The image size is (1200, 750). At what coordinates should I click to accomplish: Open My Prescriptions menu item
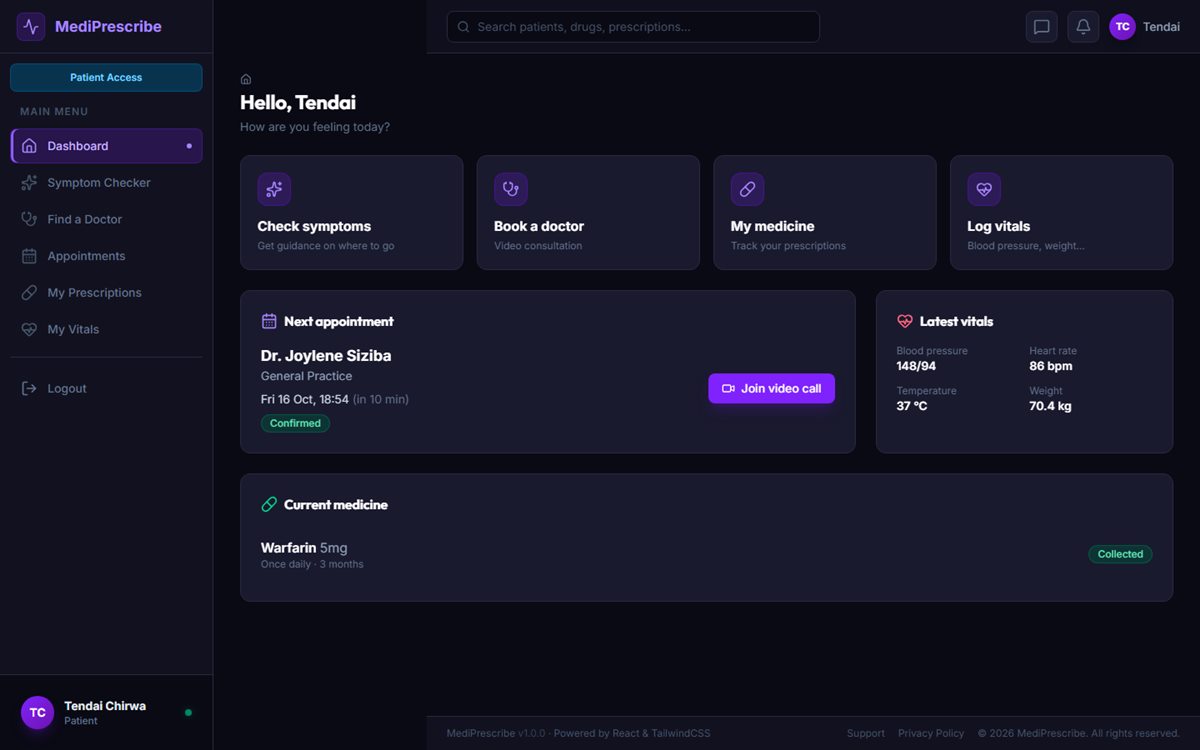pyautogui.click(x=106, y=293)
